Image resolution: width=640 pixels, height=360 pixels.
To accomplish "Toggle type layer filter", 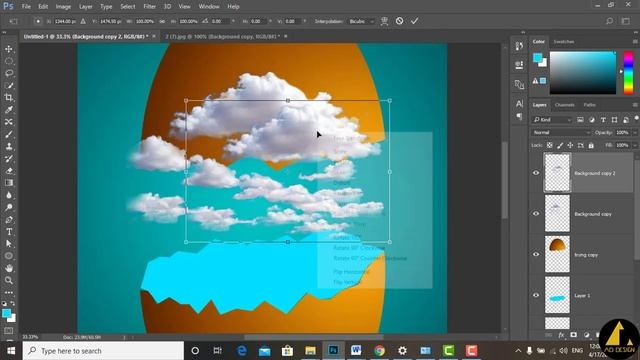I will (603, 120).
